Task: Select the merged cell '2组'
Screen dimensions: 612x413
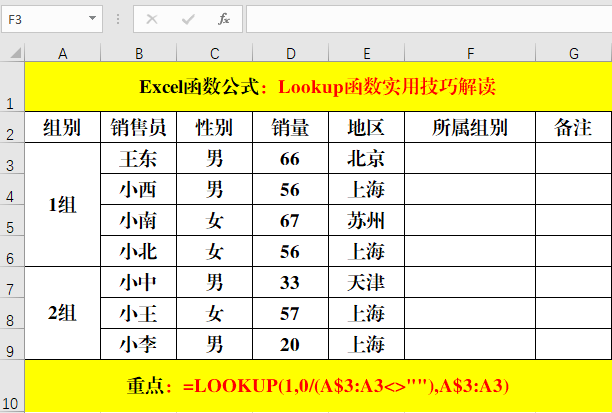Action: [62, 313]
